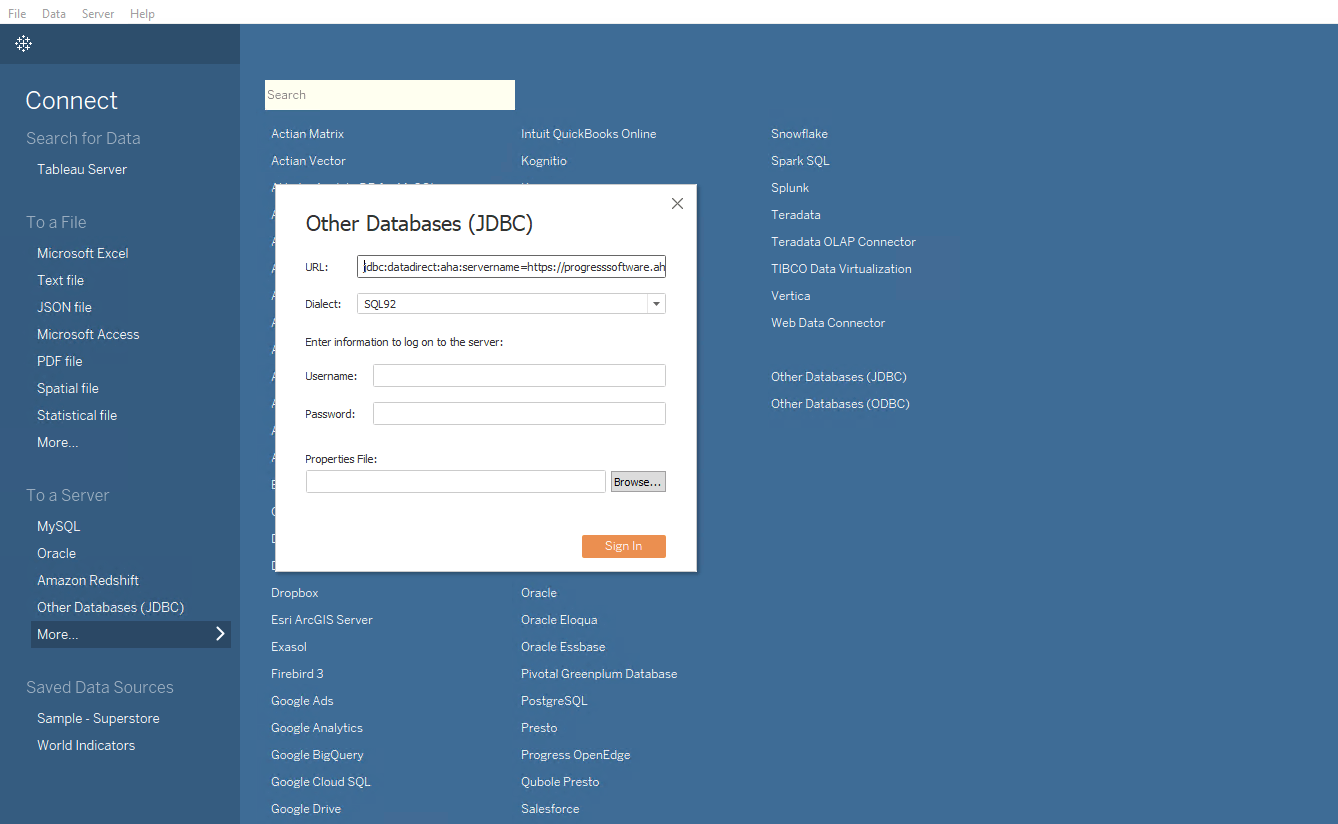Select Google Ads connector
The image size is (1338, 824).
(302, 701)
